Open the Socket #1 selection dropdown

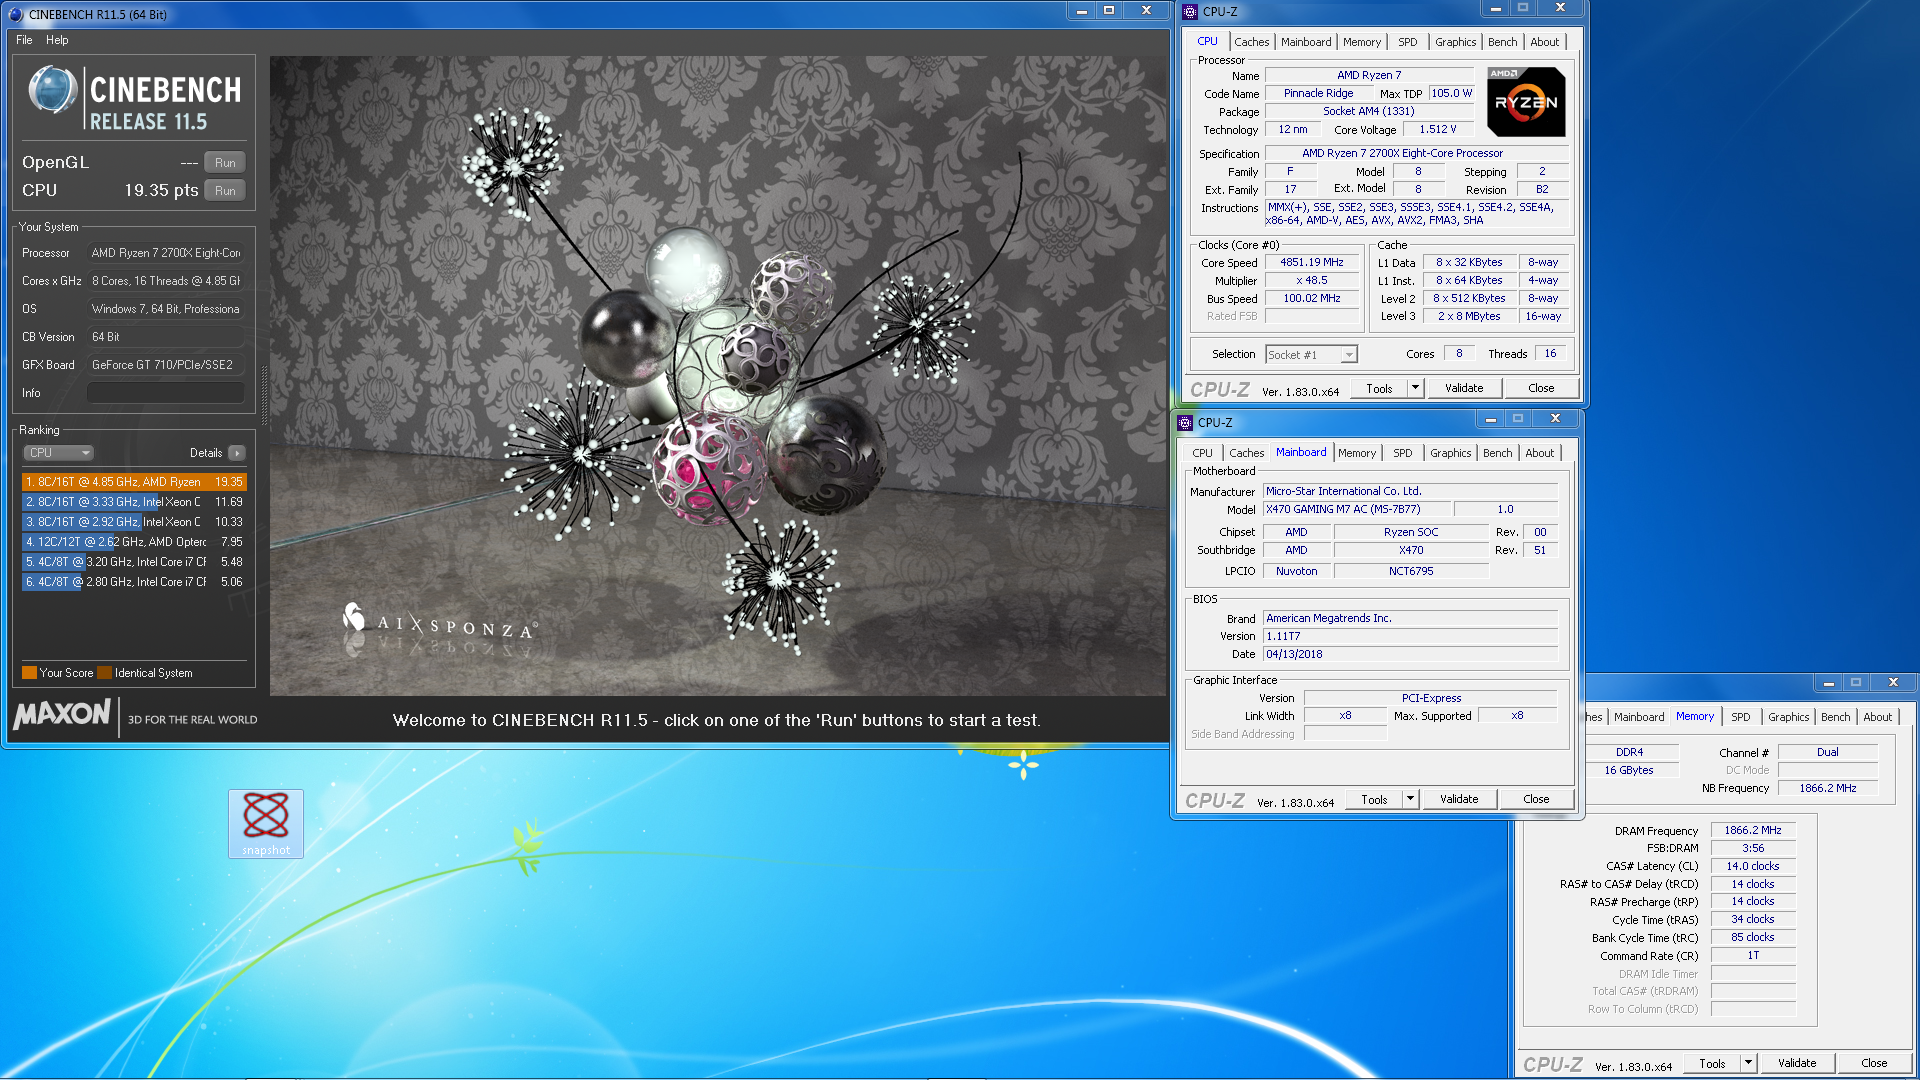coord(1311,354)
